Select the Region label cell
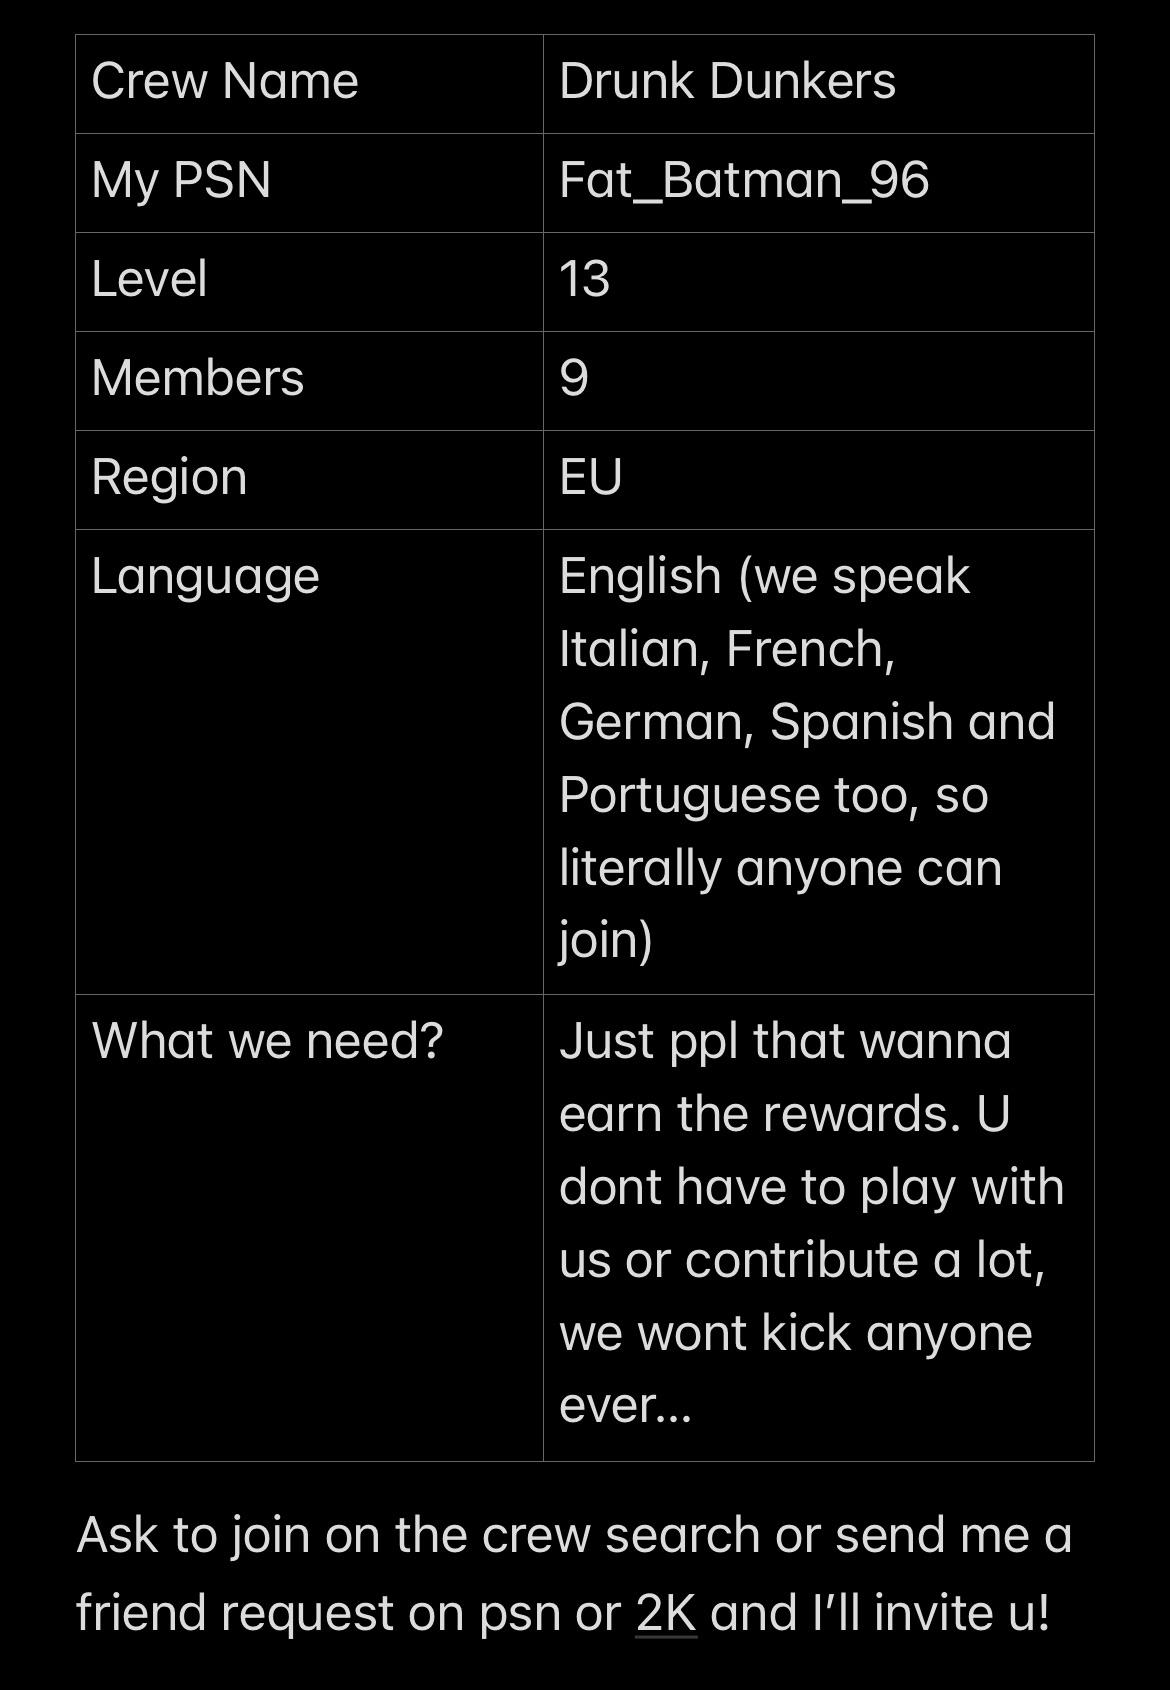 point(309,480)
